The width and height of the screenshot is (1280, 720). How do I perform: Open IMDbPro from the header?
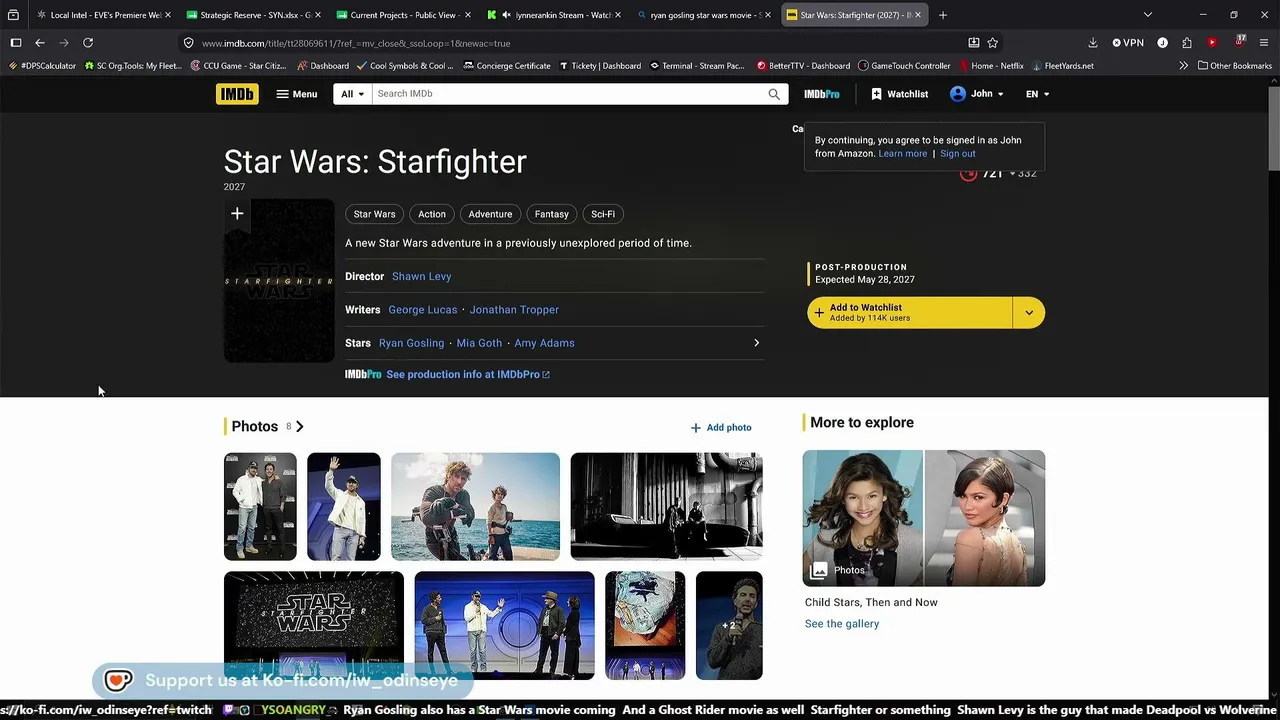[822, 94]
